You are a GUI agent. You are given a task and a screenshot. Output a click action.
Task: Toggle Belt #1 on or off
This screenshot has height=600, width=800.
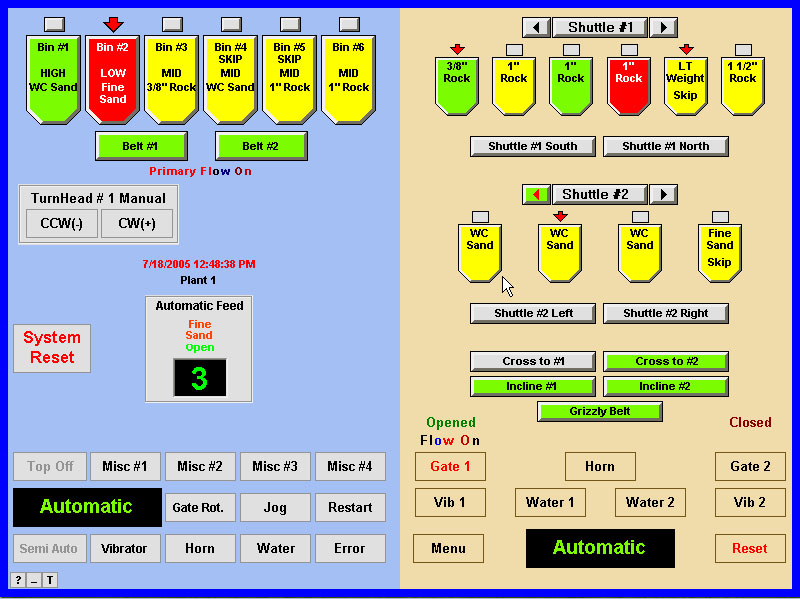point(140,146)
